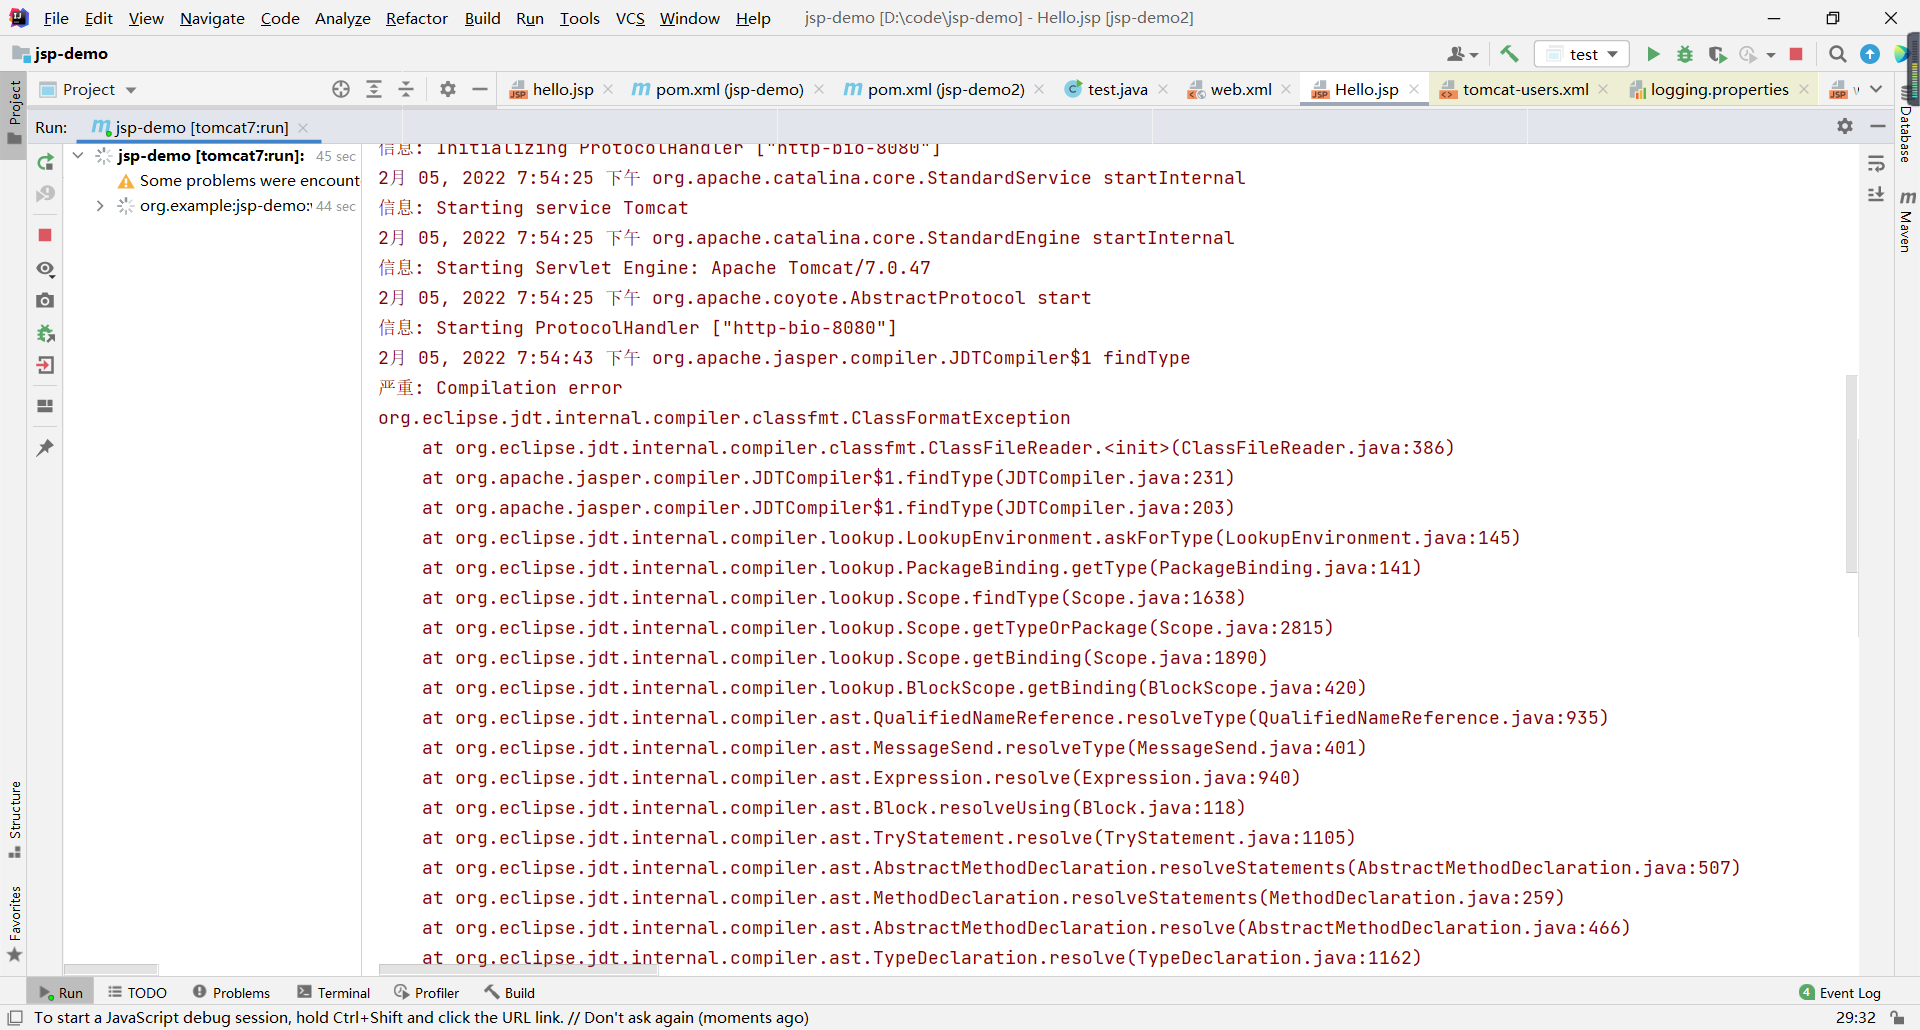The image size is (1920, 1030).
Task: Open the Profiler tool window
Action: 426,992
